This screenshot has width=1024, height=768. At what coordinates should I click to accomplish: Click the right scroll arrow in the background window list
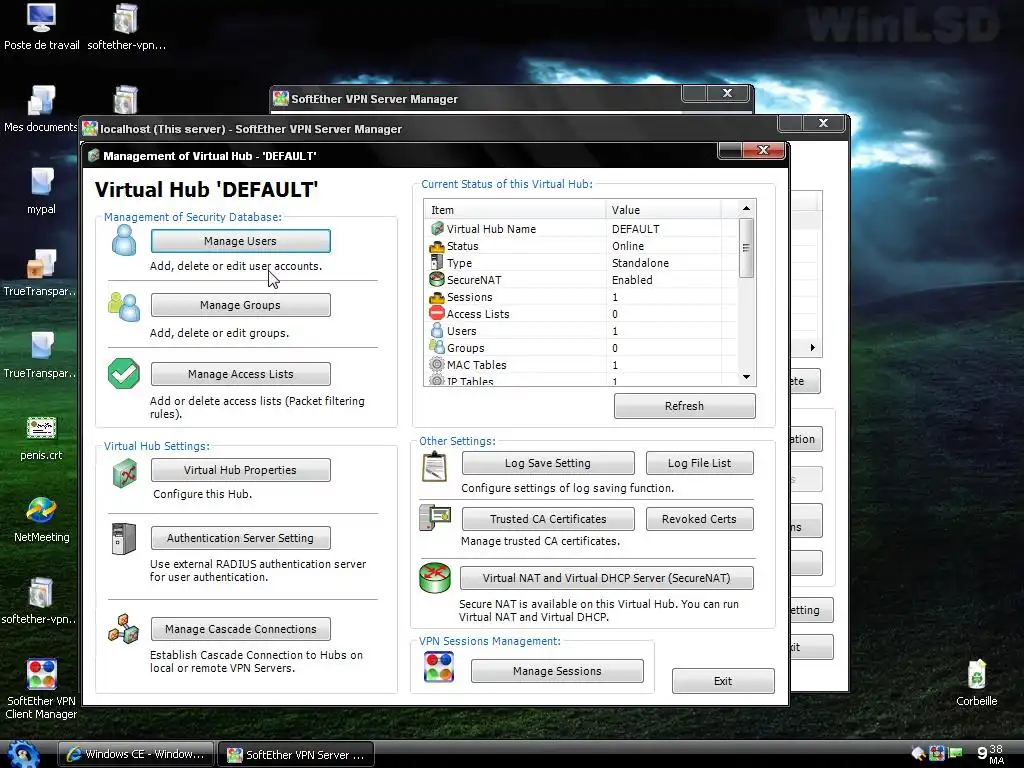coord(813,347)
